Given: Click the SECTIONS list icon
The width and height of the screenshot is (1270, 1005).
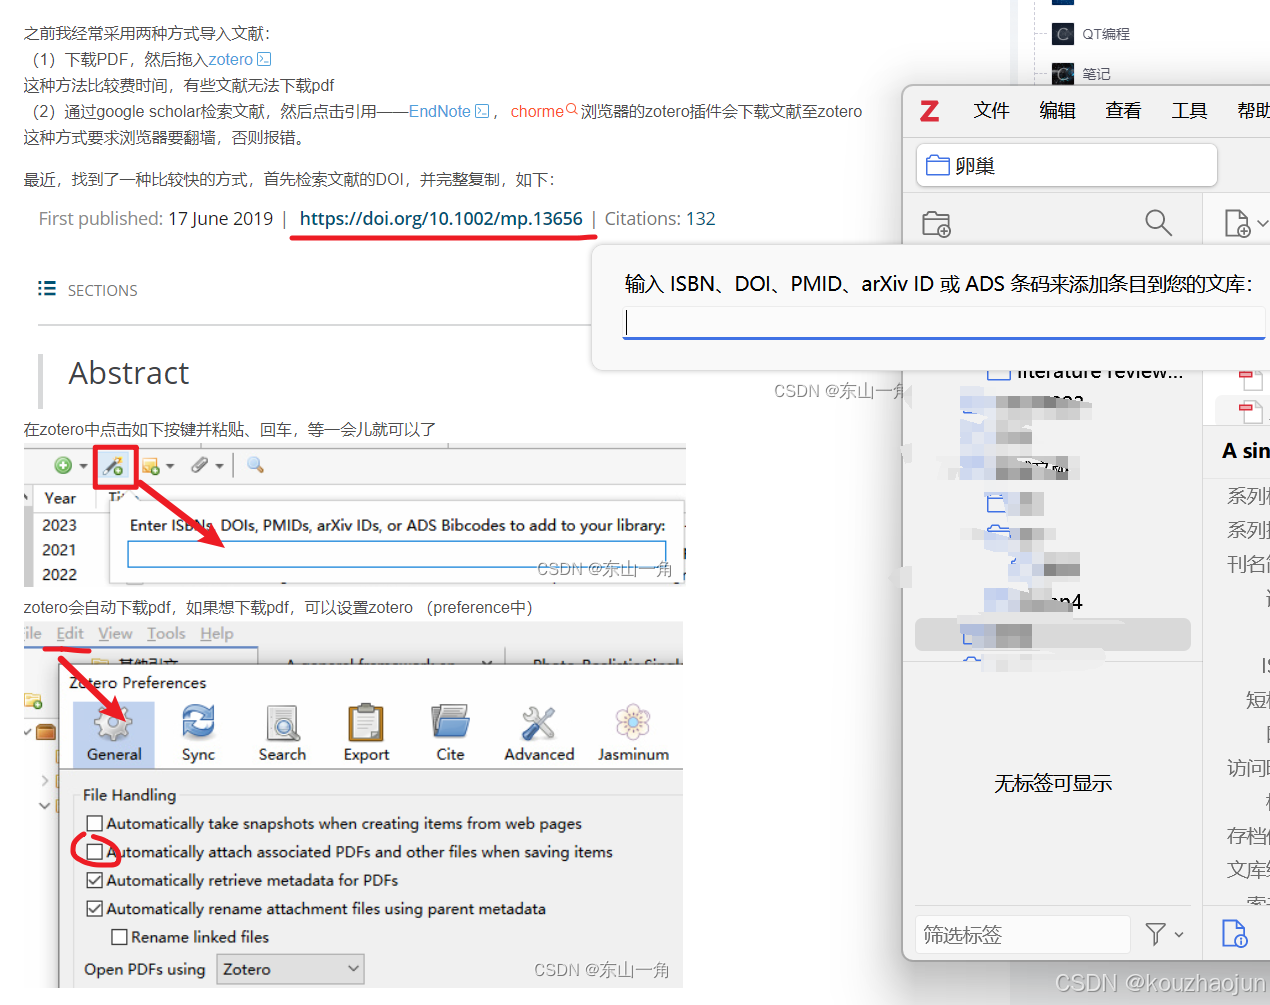Looking at the screenshot, I should coord(47,289).
